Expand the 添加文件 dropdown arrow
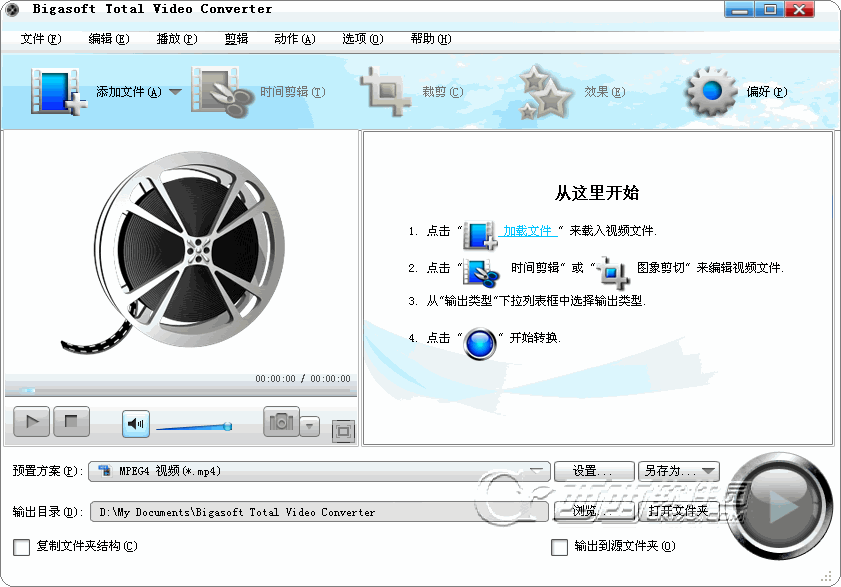 (x=174, y=89)
